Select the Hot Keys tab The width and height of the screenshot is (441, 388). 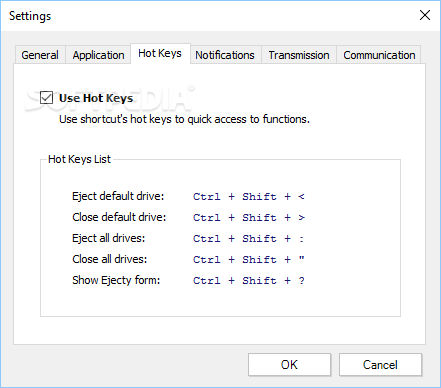160,53
